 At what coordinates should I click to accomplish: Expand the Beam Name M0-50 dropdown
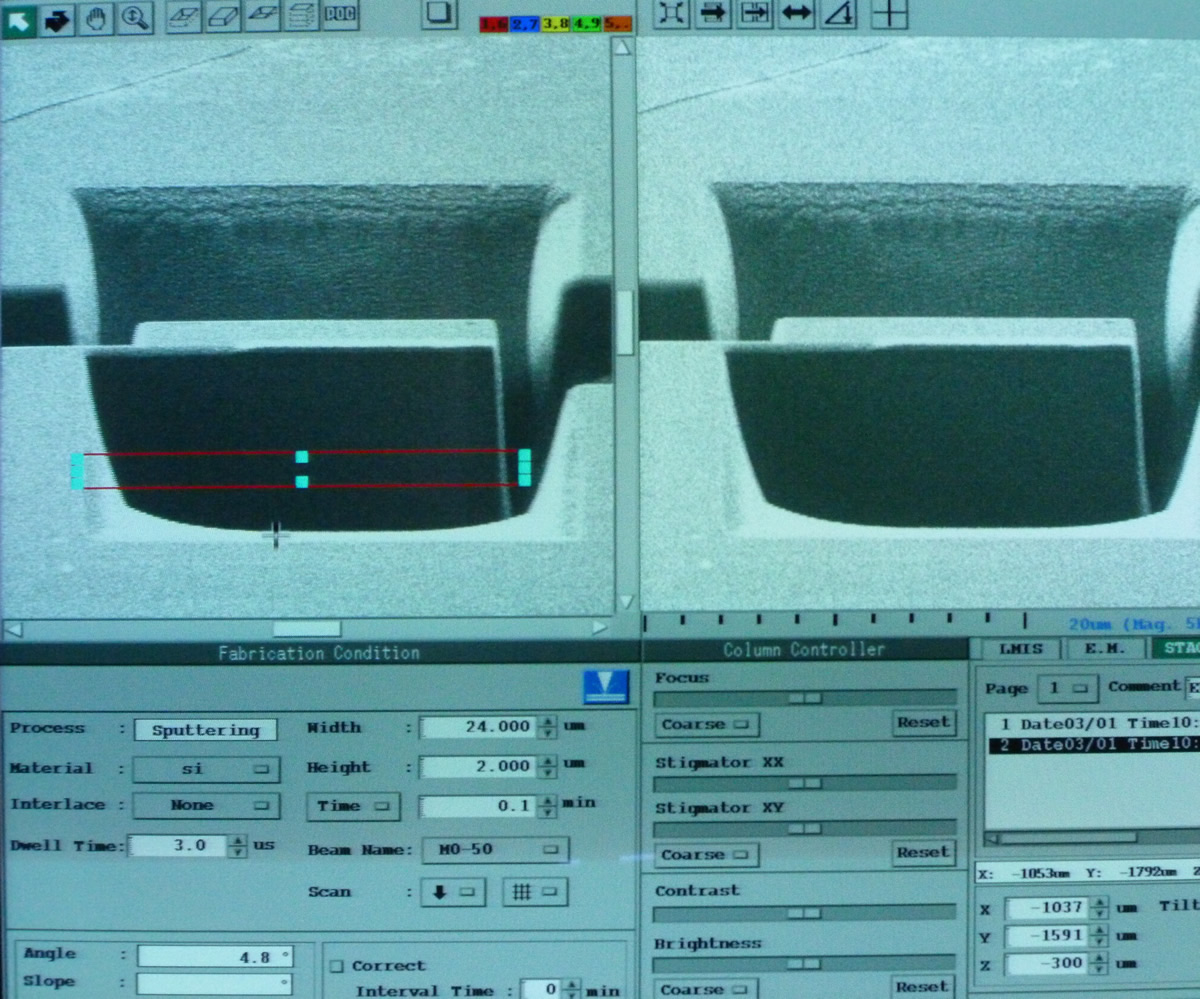coord(494,850)
